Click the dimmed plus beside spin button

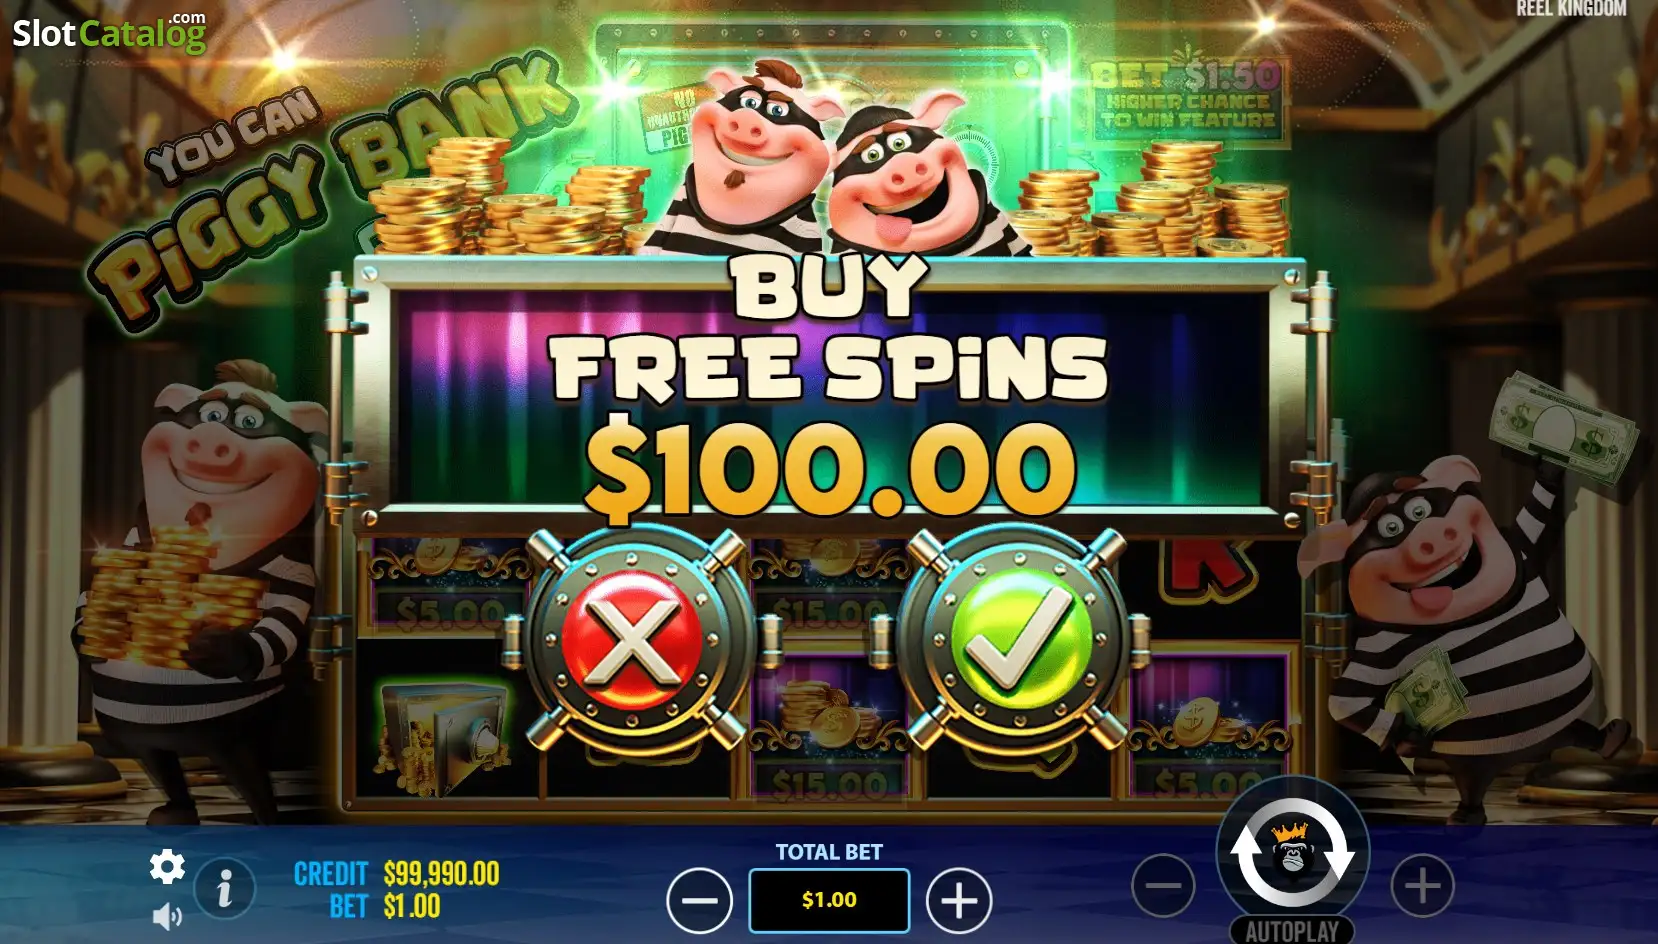pyautogui.click(x=1422, y=886)
